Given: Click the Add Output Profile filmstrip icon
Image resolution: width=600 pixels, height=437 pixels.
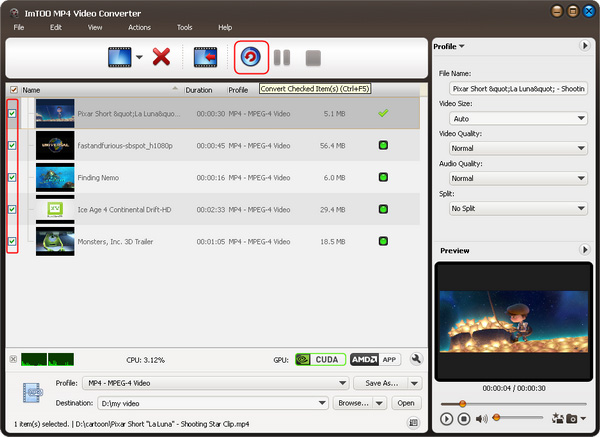Looking at the screenshot, I should click(205, 57).
